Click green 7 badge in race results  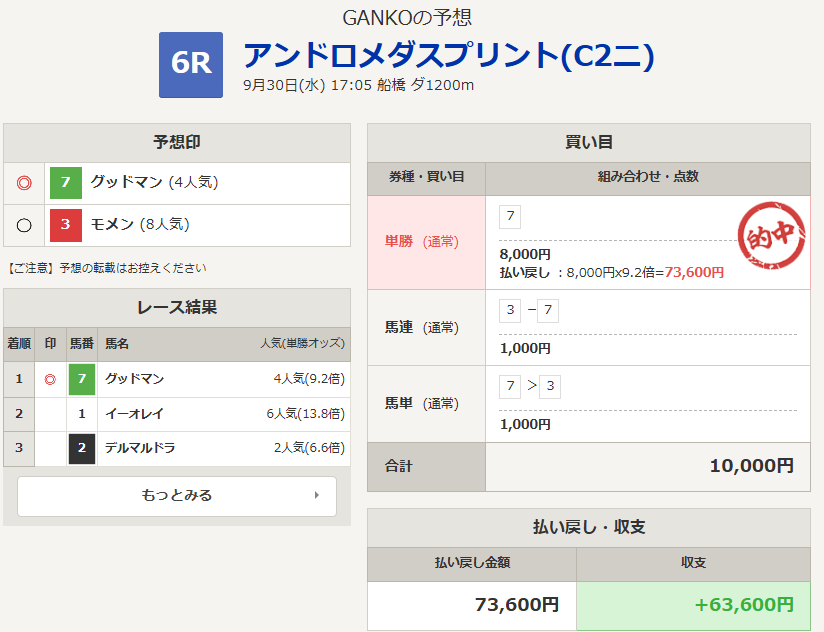click(x=82, y=379)
